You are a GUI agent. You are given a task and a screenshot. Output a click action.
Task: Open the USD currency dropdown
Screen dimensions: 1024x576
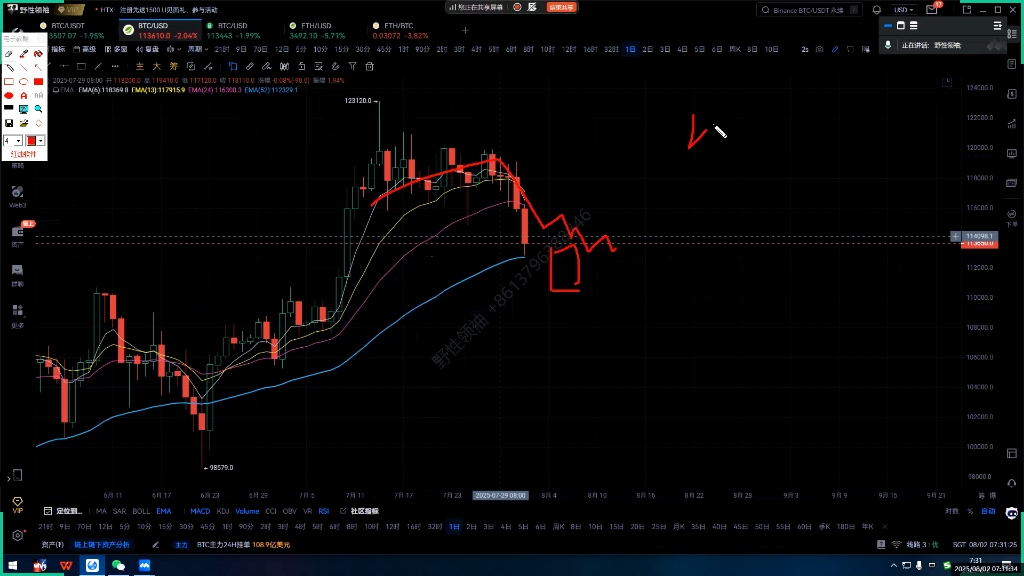904,10
